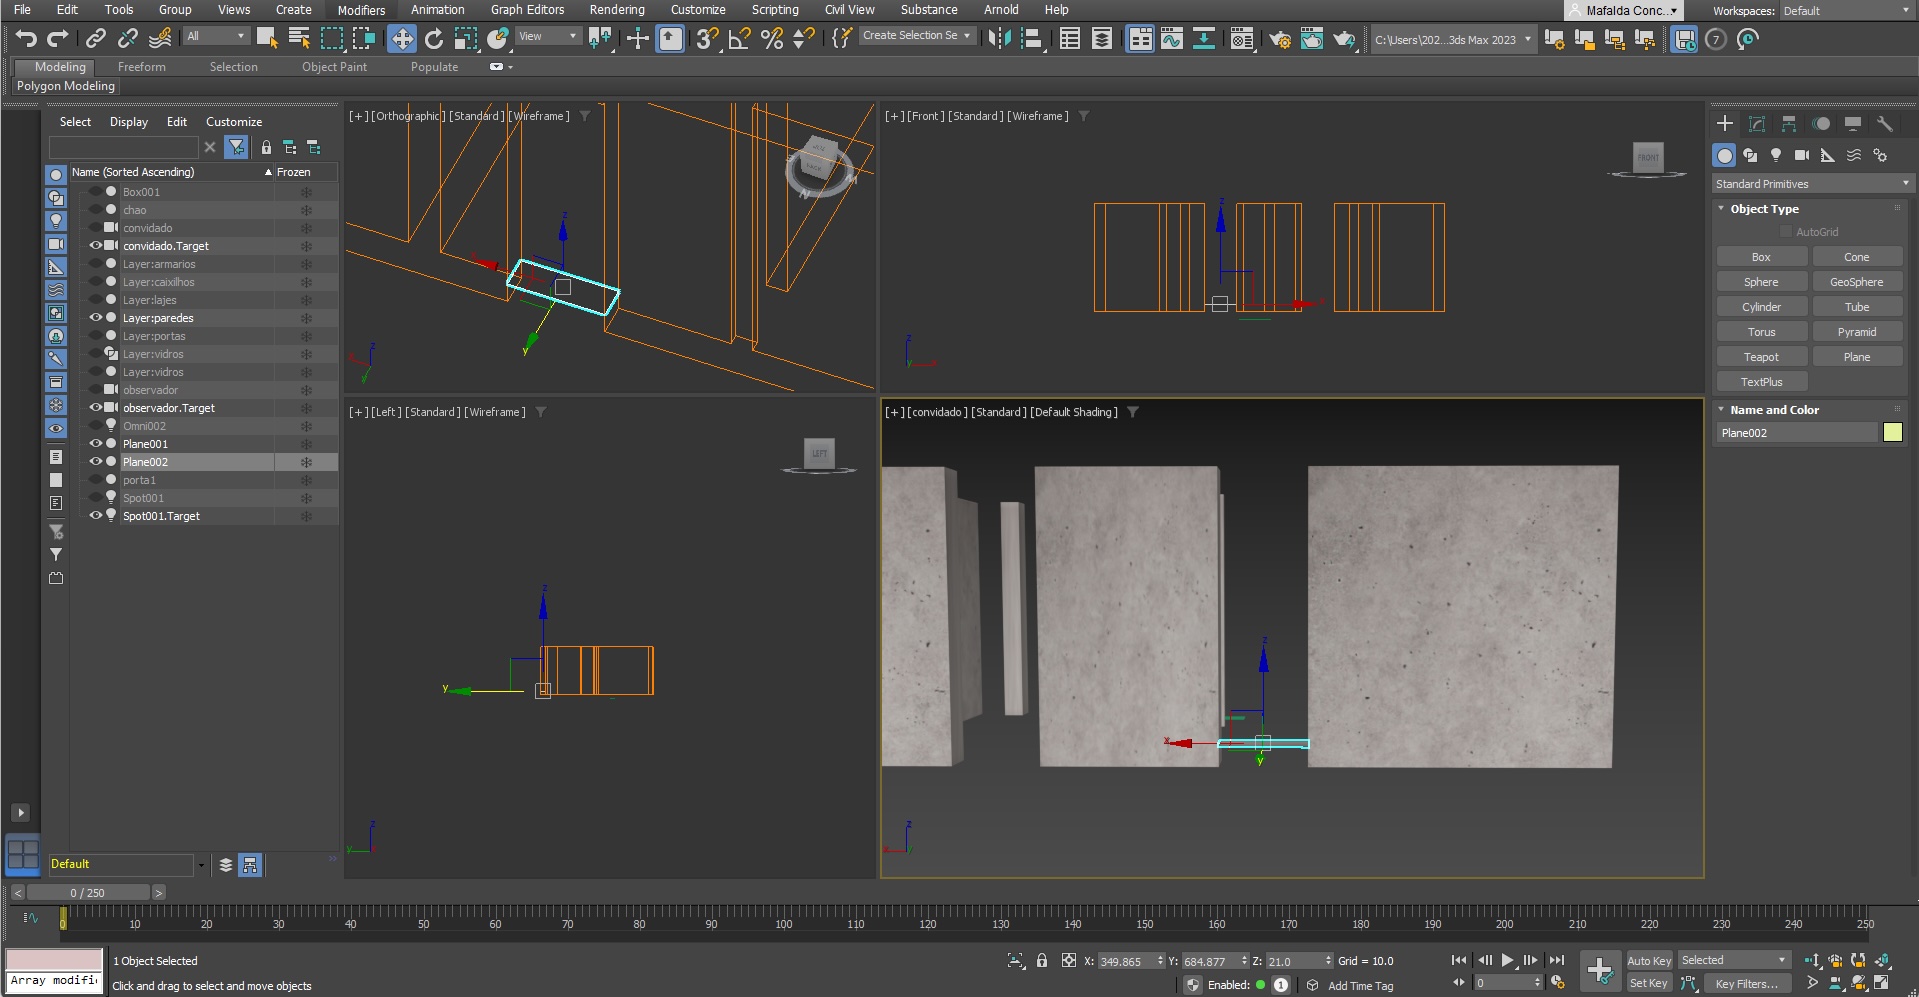Expand the Create Selection Set dropdown
1919x997 pixels.
[966, 36]
